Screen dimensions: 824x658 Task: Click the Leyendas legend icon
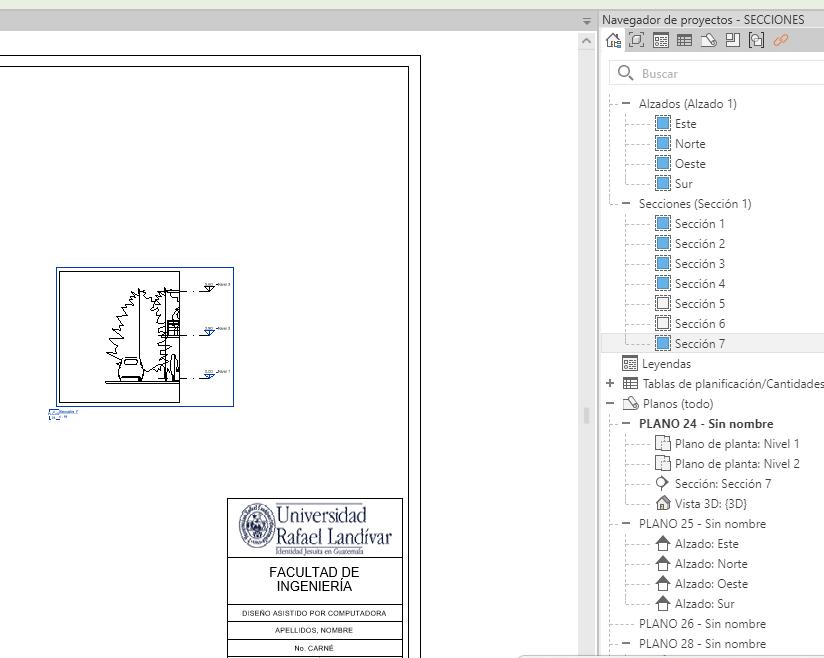[630, 363]
